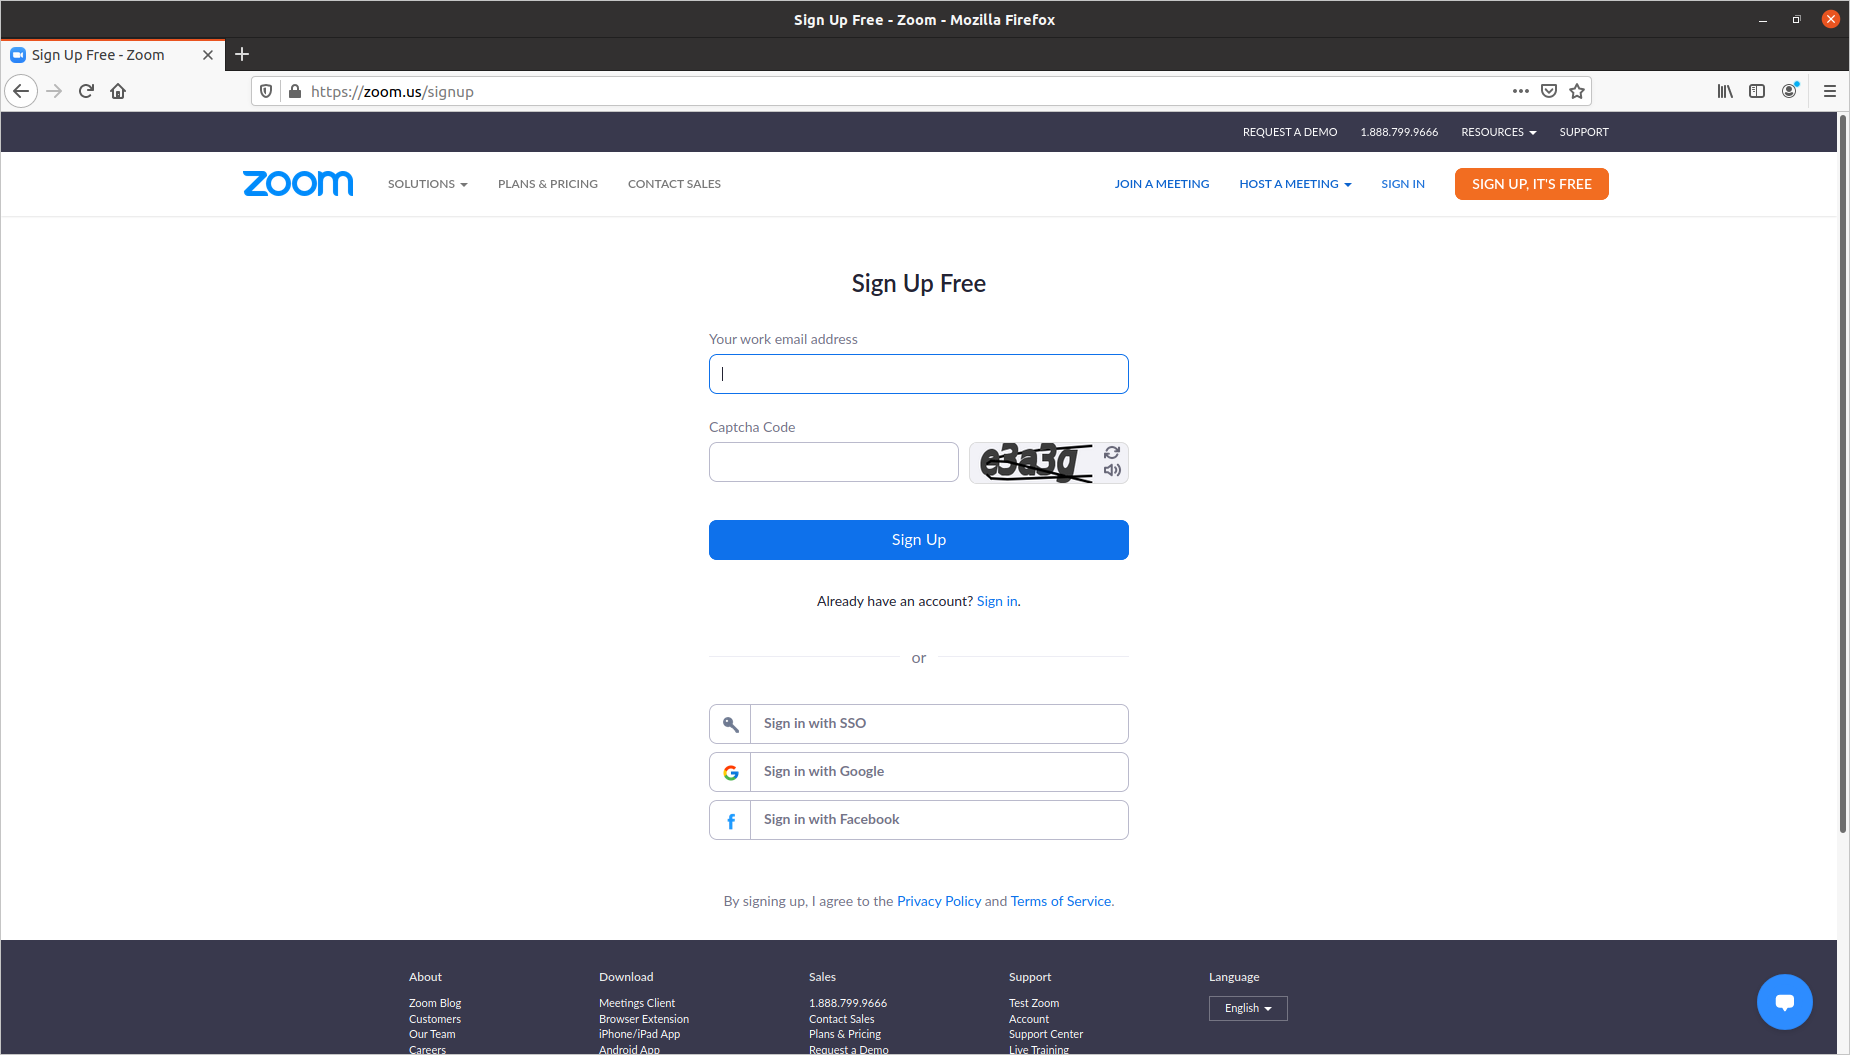Click the browser Forward arrow button
Viewport: 1850px width, 1055px height.
click(54, 91)
